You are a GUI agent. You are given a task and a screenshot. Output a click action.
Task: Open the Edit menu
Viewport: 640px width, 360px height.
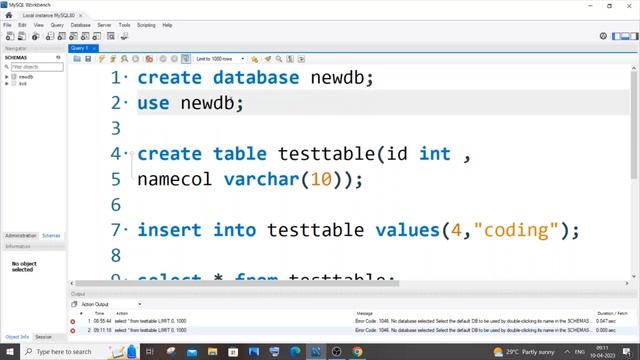point(22,25)
